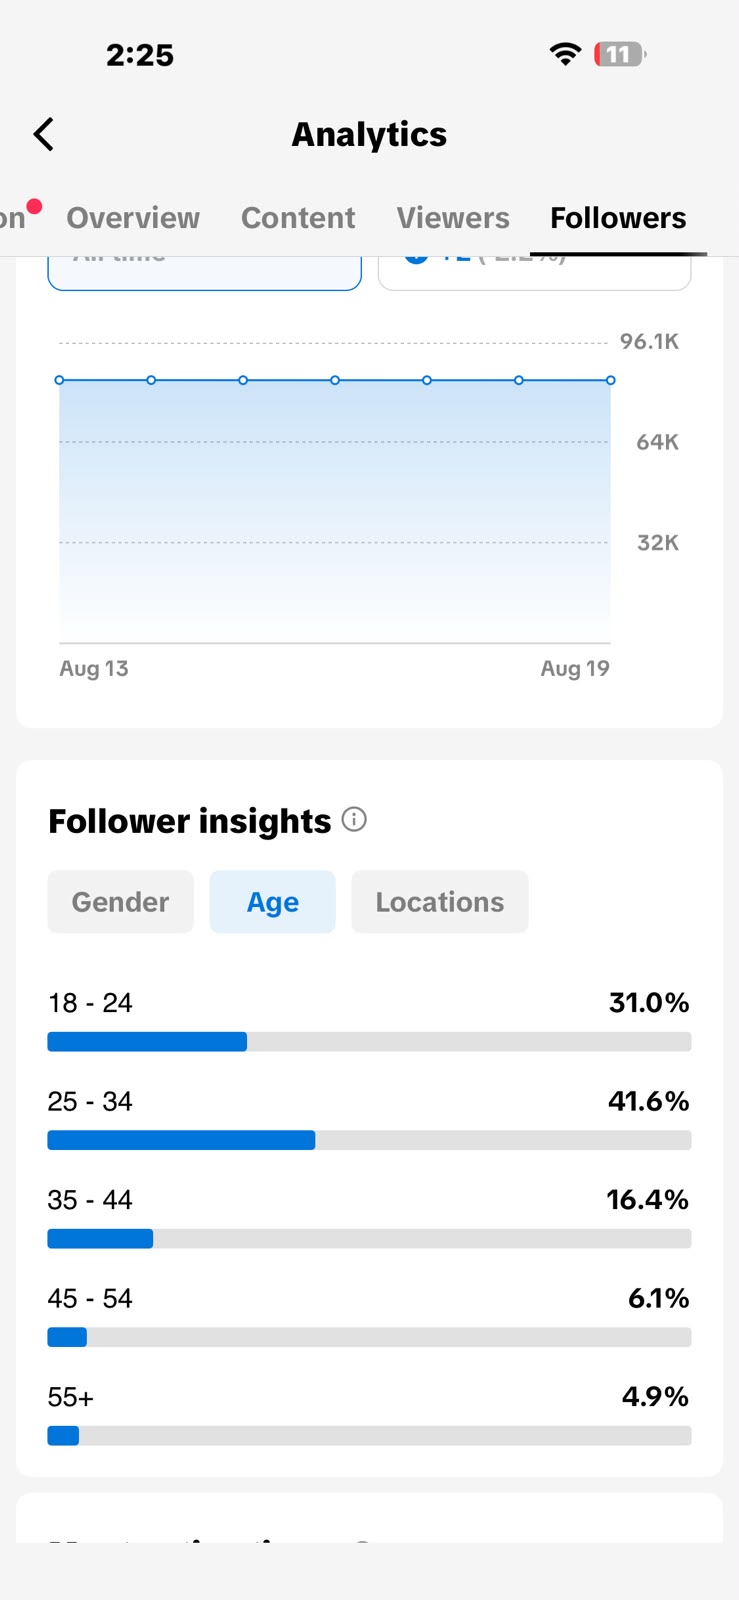Tap the 18 - 24 age bar
The width and height of the screenshot is (739, 1600).
(x=369, y=1042)
